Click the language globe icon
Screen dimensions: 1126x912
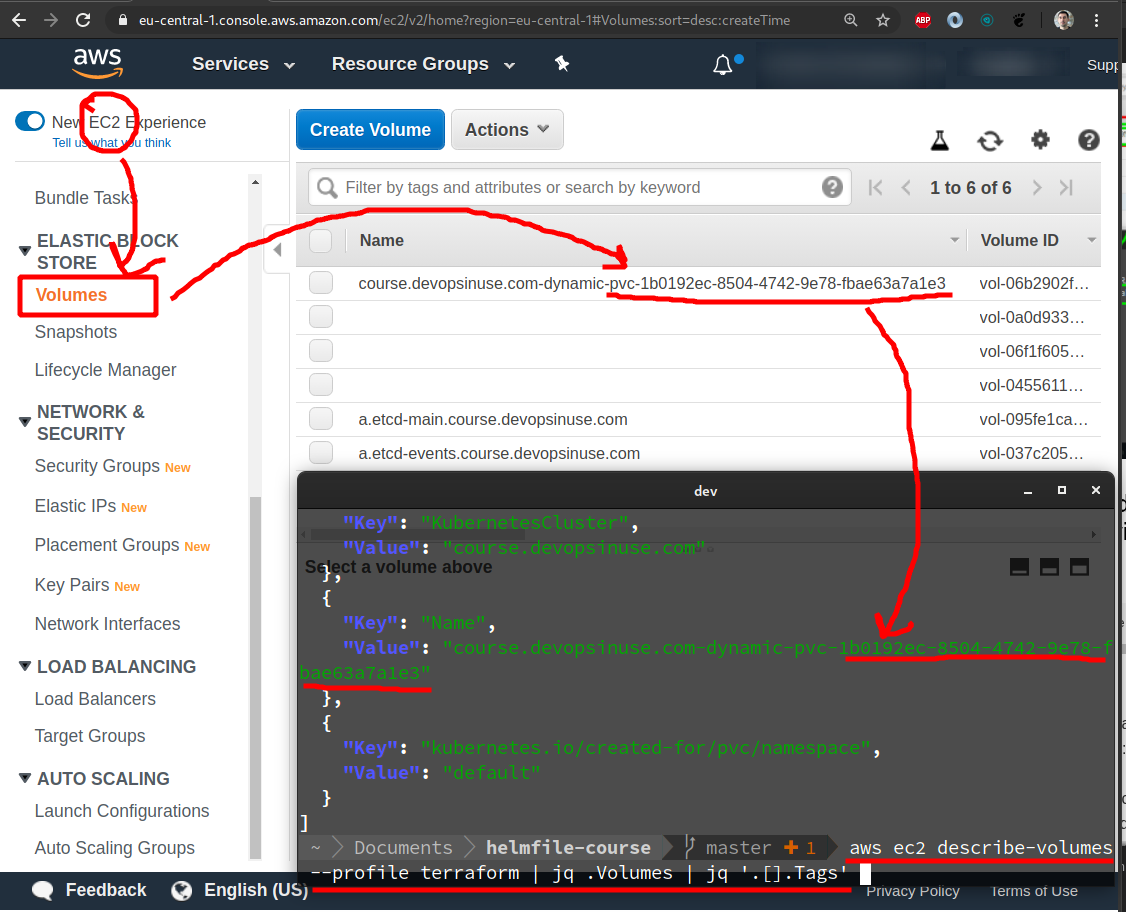[x=182, y=890]
